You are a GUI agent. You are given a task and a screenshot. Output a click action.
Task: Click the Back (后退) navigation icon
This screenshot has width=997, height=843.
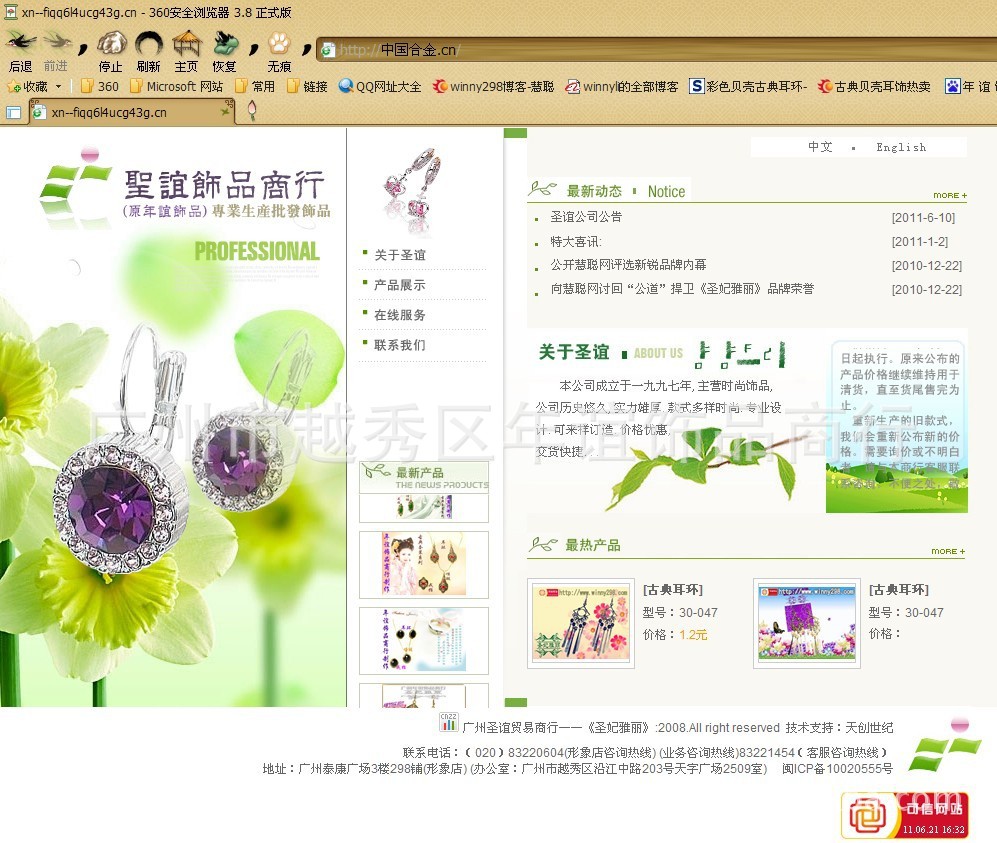click(x=20, y=45)
